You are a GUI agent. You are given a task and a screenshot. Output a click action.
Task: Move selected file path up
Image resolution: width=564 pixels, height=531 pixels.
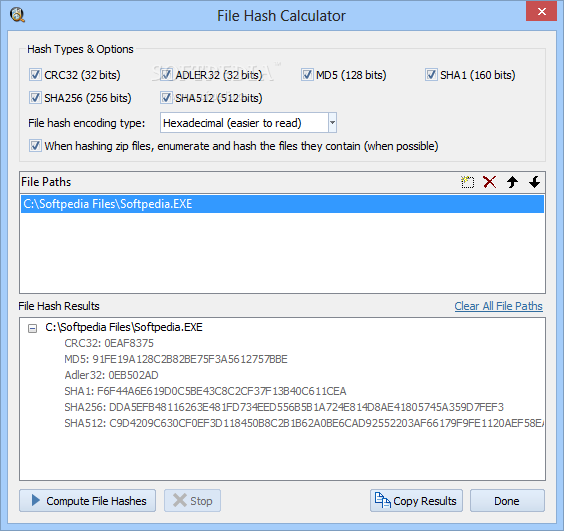512,182
